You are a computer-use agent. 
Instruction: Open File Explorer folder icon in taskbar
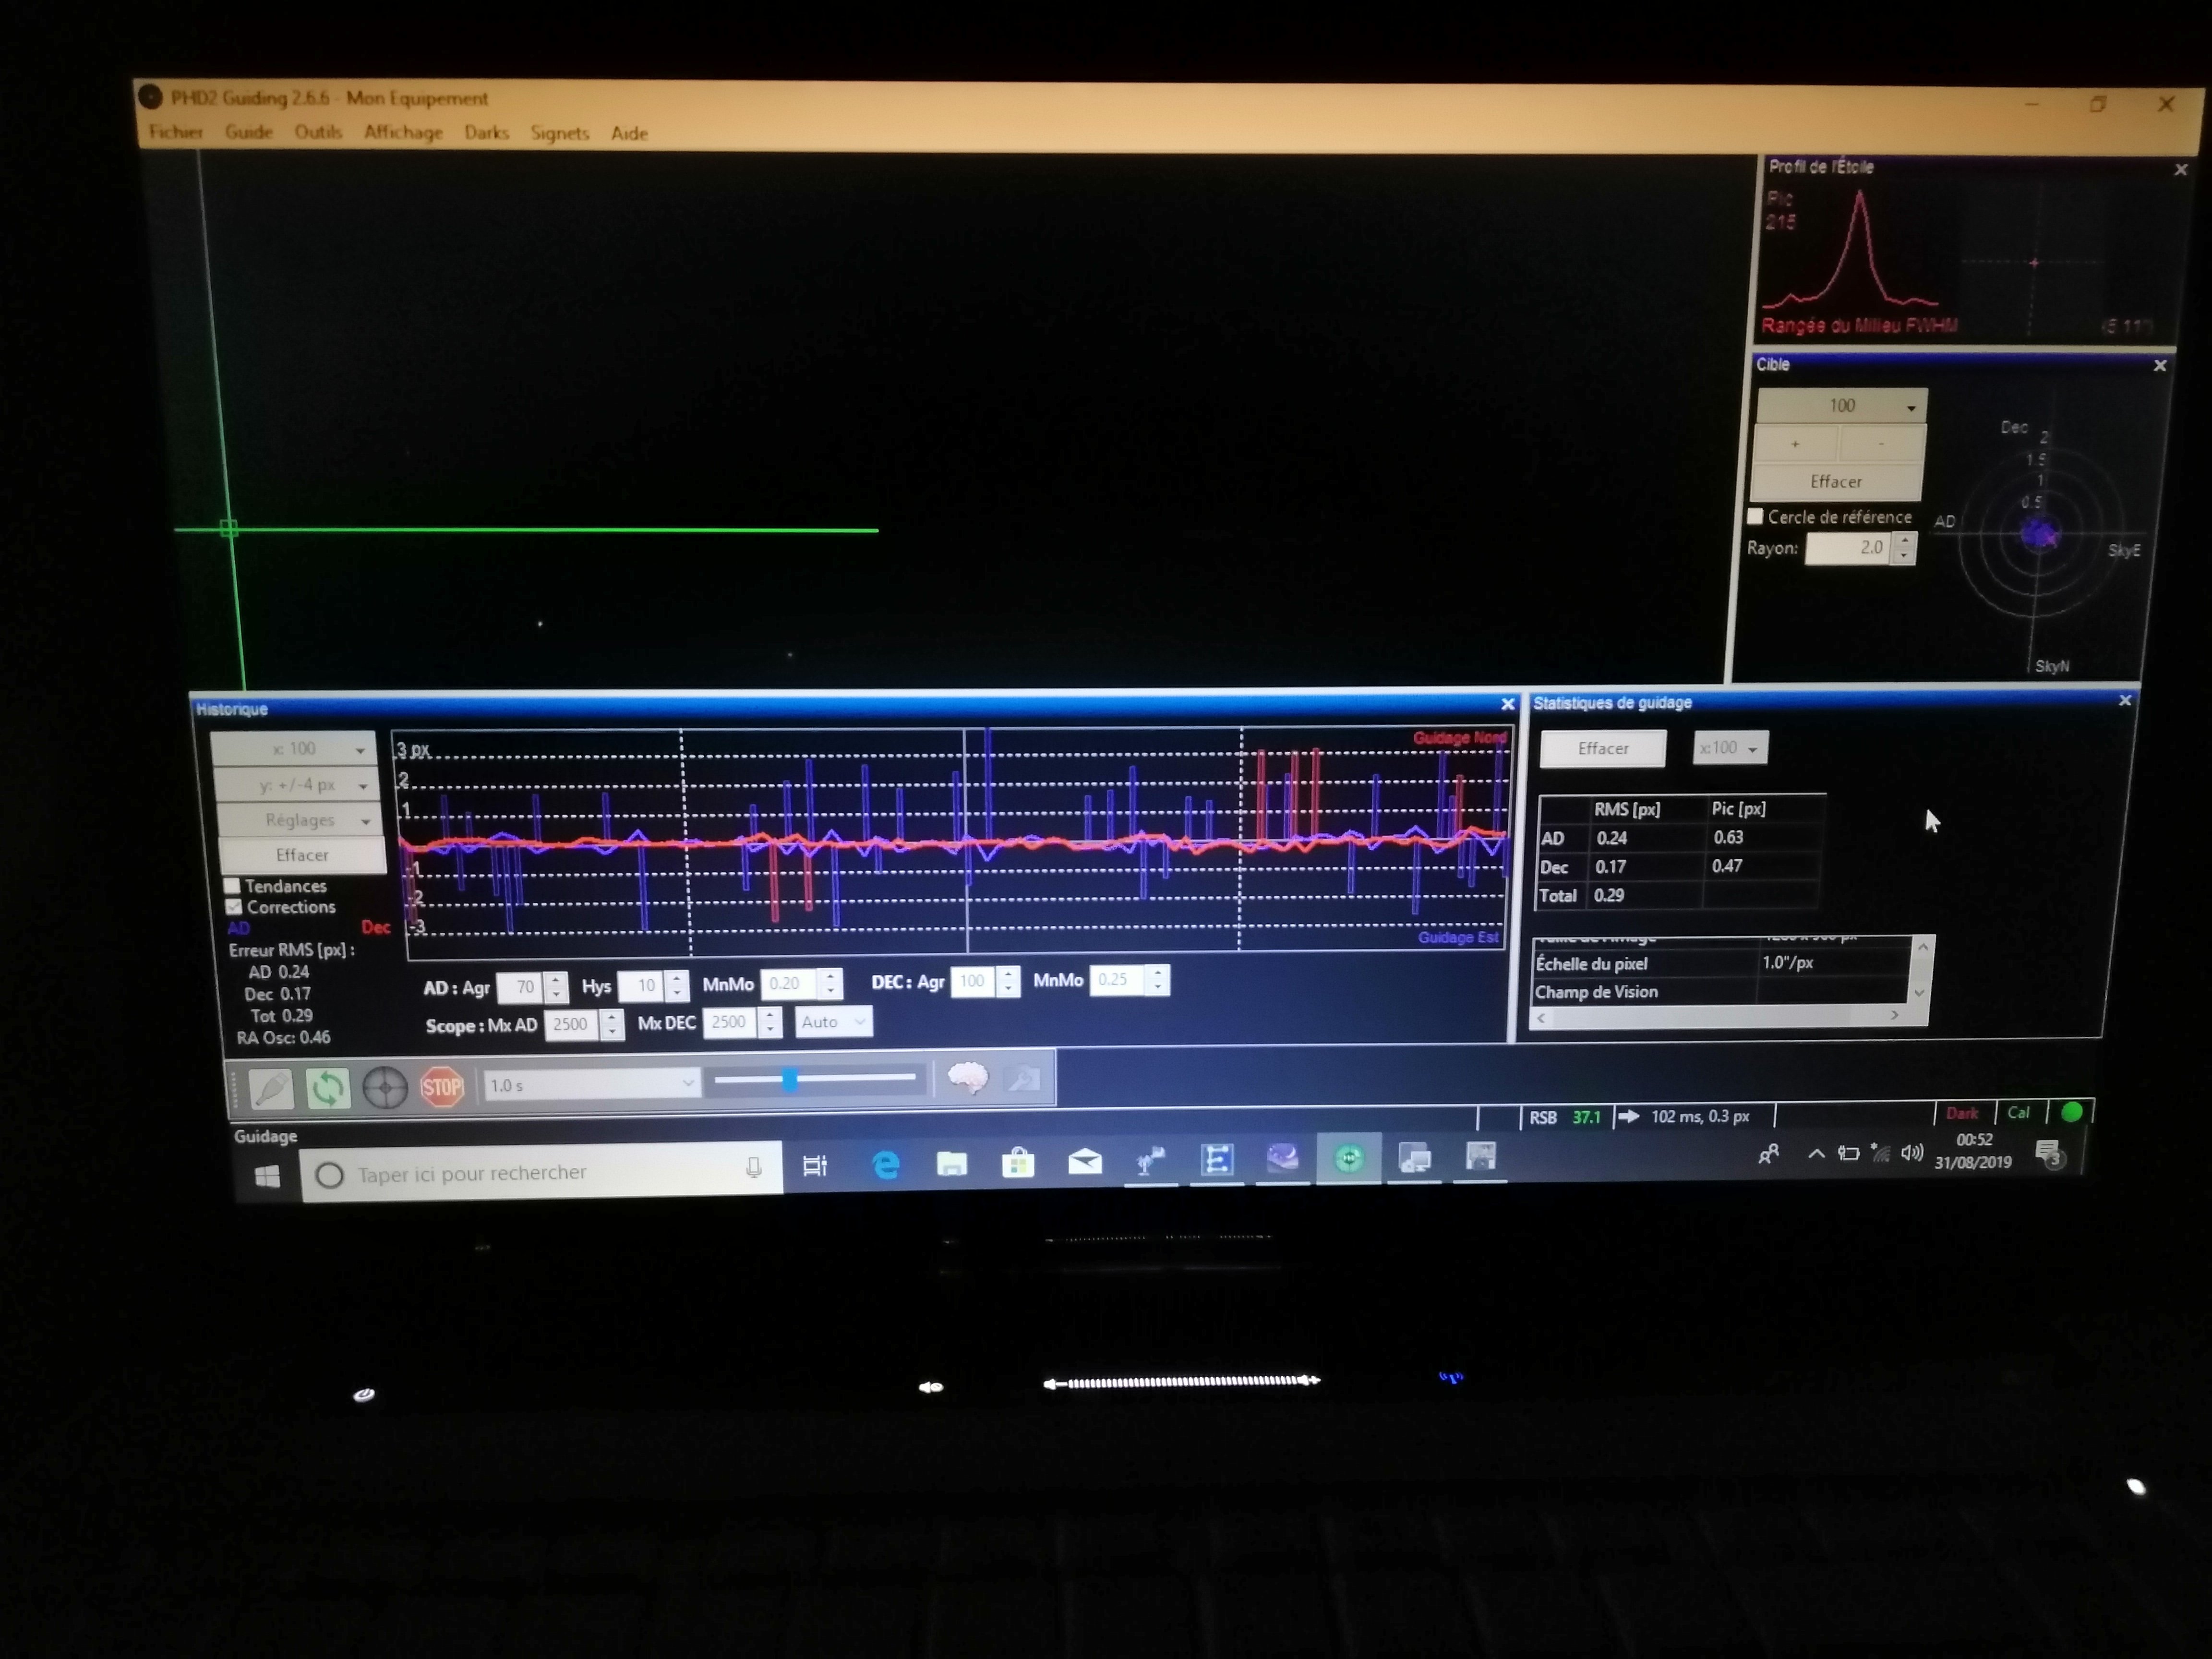coord(951,1163)
